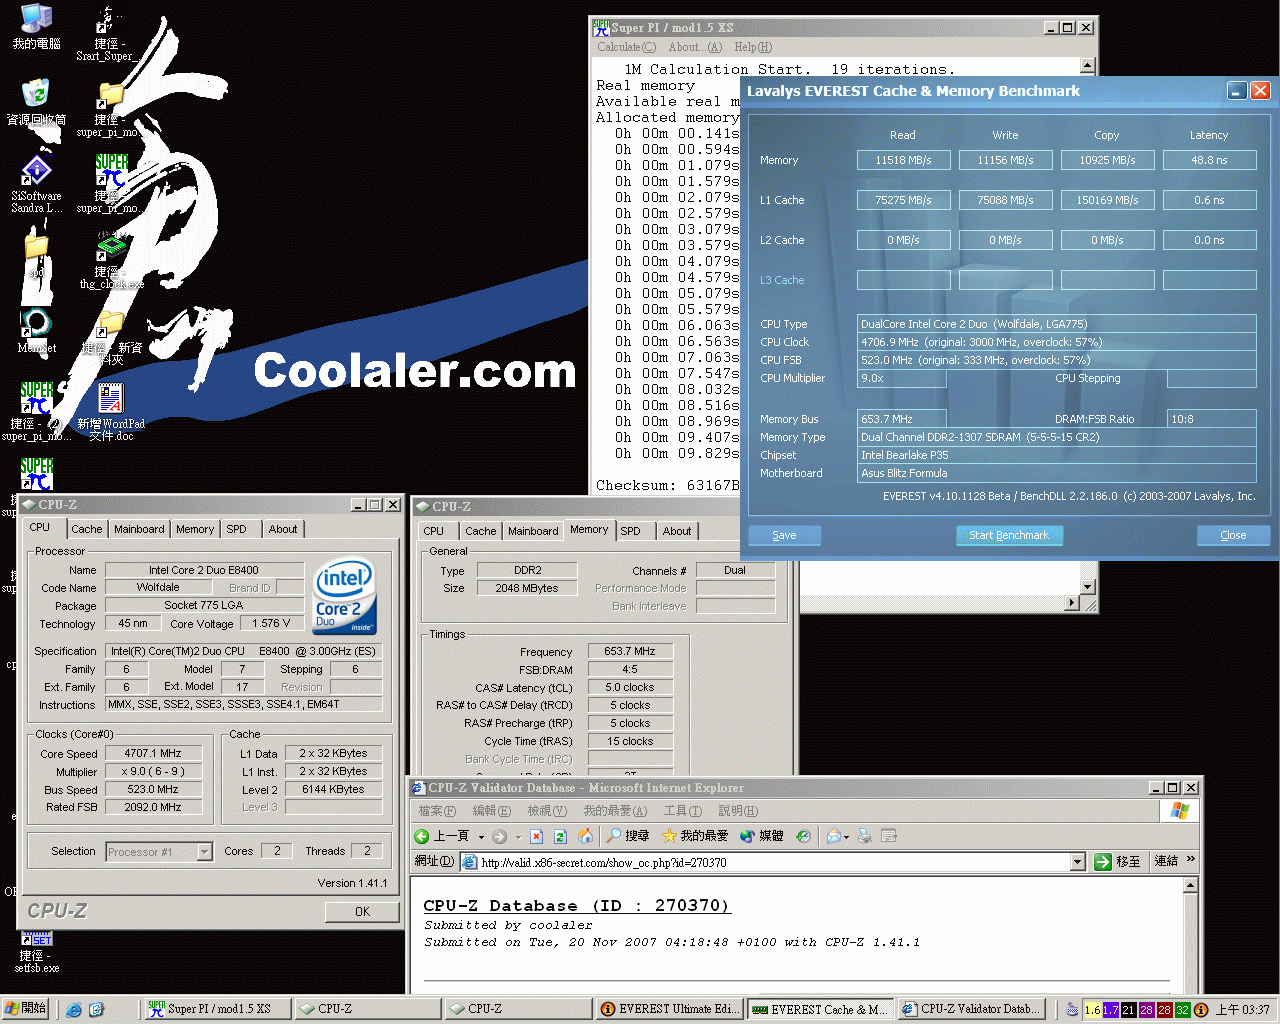Viewport: 1280px width, 1024px height.
Task: Open the Recycle Bin desktop icon
Action: click(x=36, y=101)
